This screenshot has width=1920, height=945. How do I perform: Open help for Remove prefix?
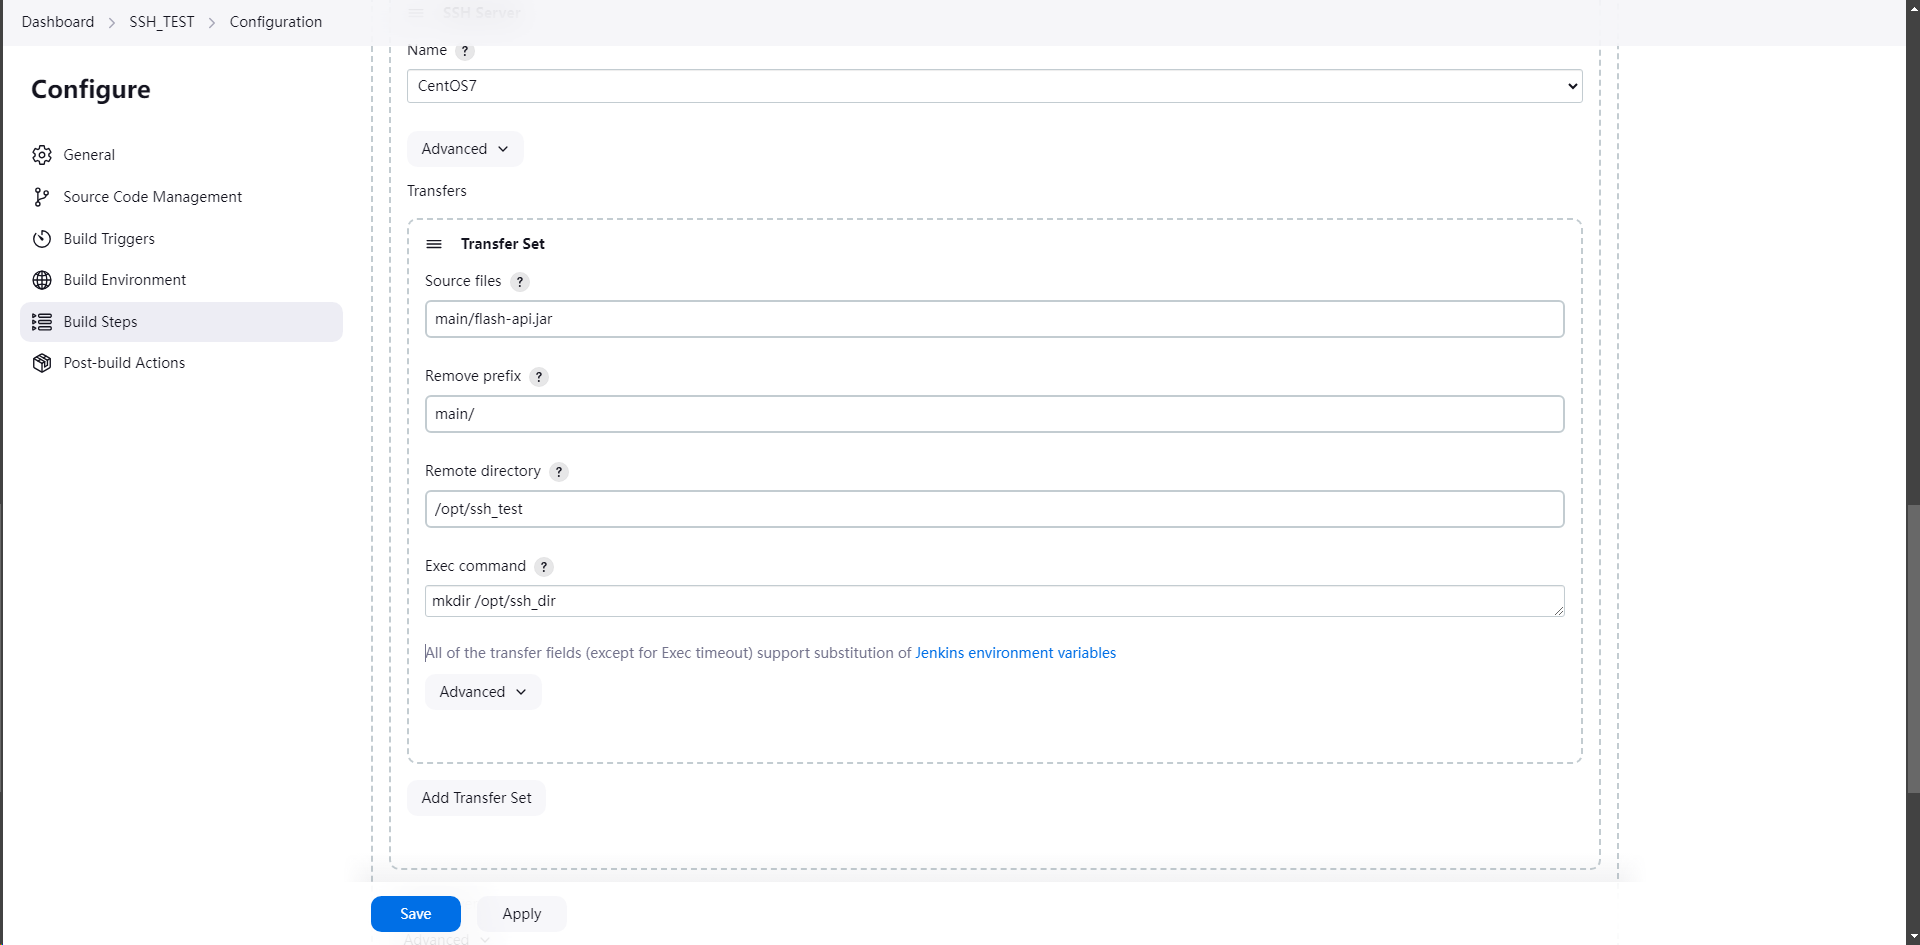tap(539, 377)
